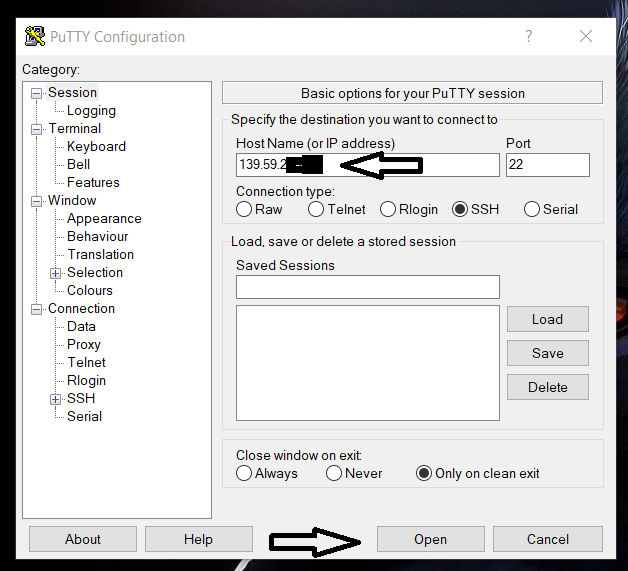Click the Saved Sessions name field

[368, 287]
